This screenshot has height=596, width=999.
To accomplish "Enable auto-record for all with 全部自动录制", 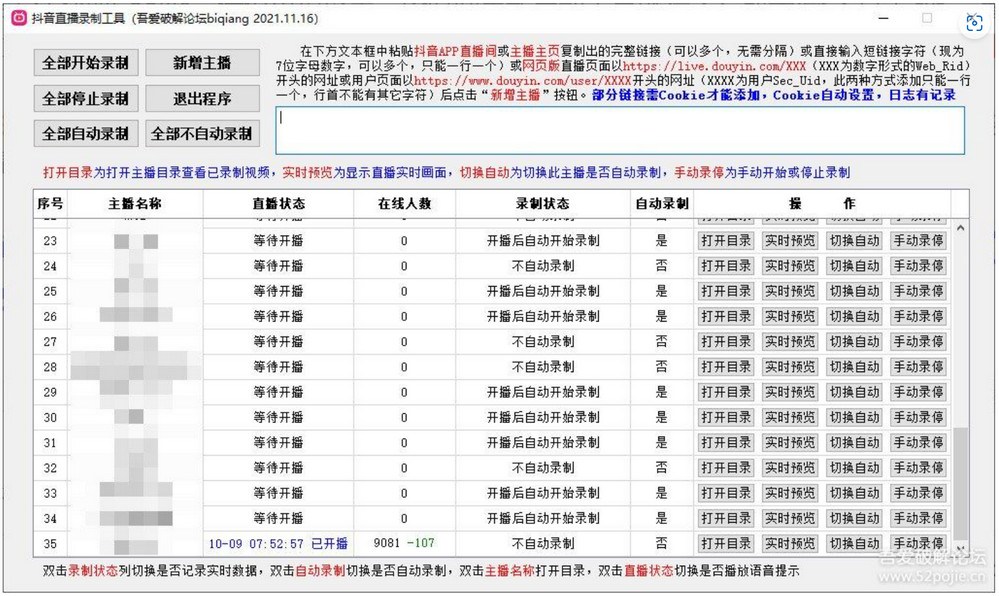I will point(85,134).
